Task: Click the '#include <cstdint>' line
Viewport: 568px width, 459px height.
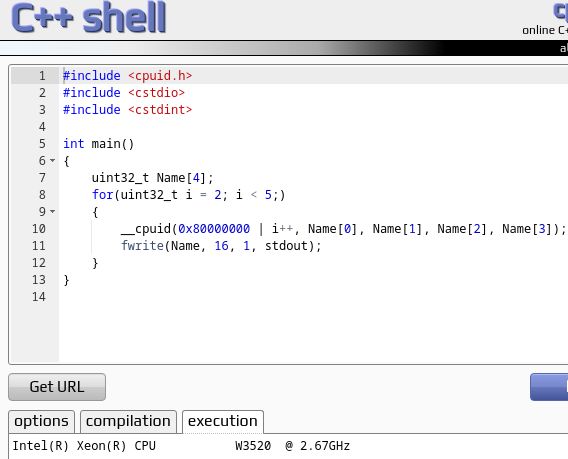Action: click(128, 110)
